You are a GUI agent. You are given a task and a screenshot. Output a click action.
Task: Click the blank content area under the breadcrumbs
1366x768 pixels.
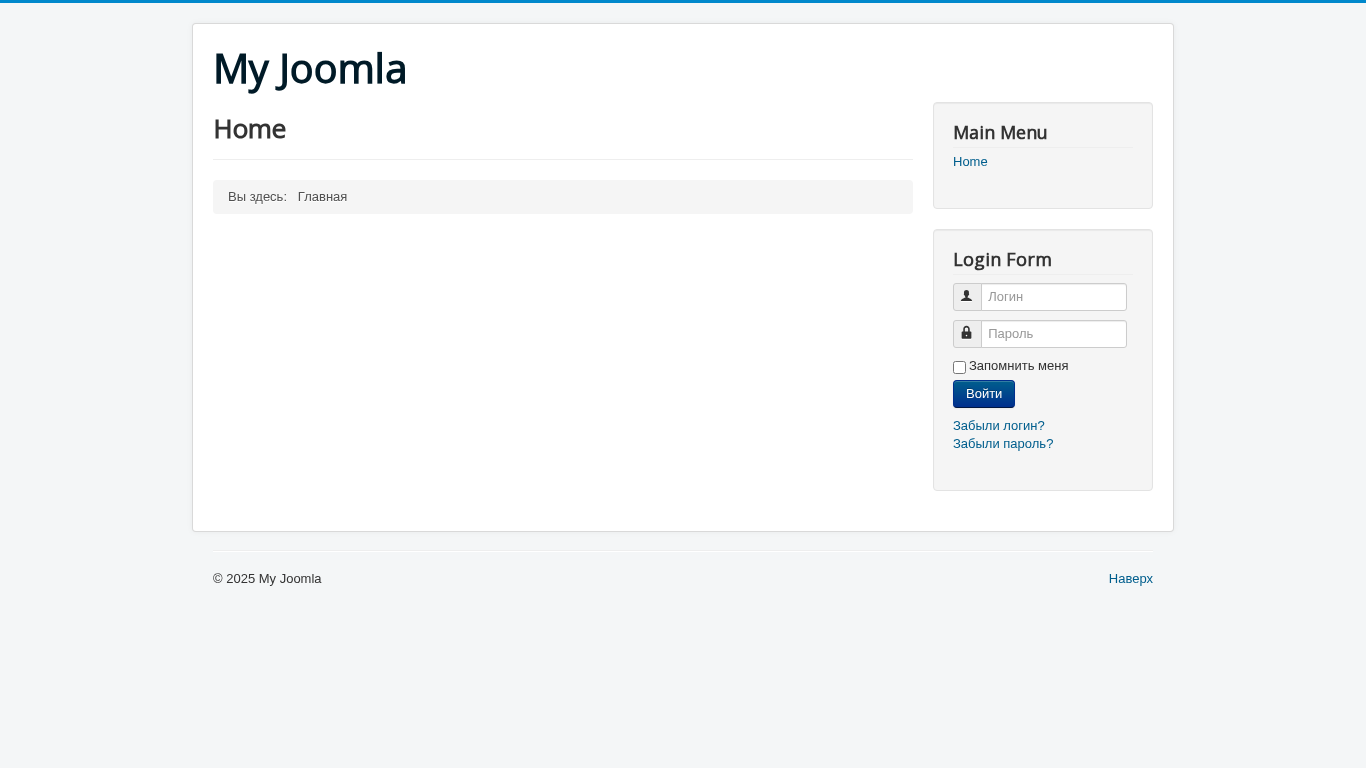point(560,360)
